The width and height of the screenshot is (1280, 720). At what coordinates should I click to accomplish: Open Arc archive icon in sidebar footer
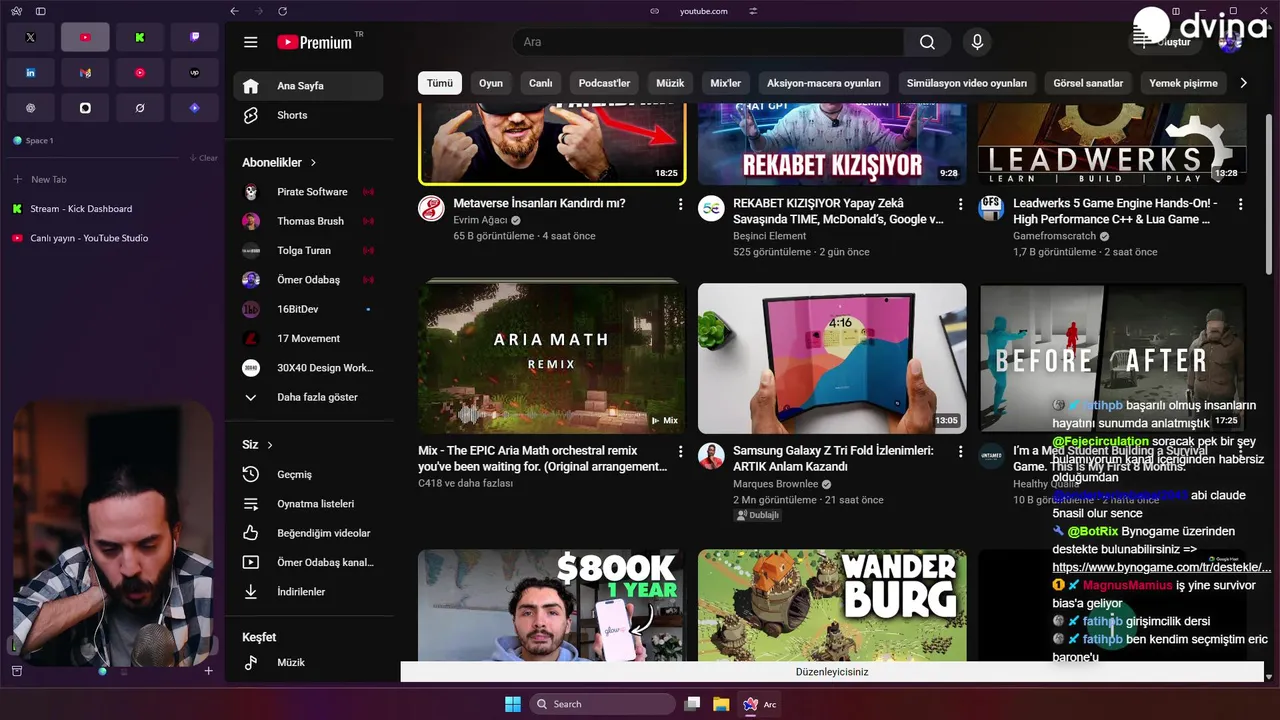[x=16, y=671]
